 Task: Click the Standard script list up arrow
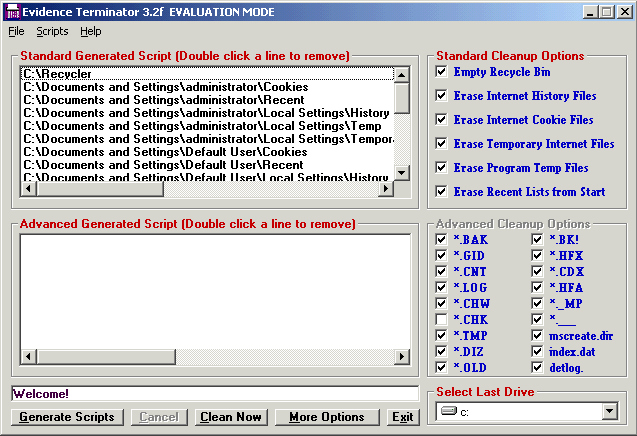click(x=401, y=74)
